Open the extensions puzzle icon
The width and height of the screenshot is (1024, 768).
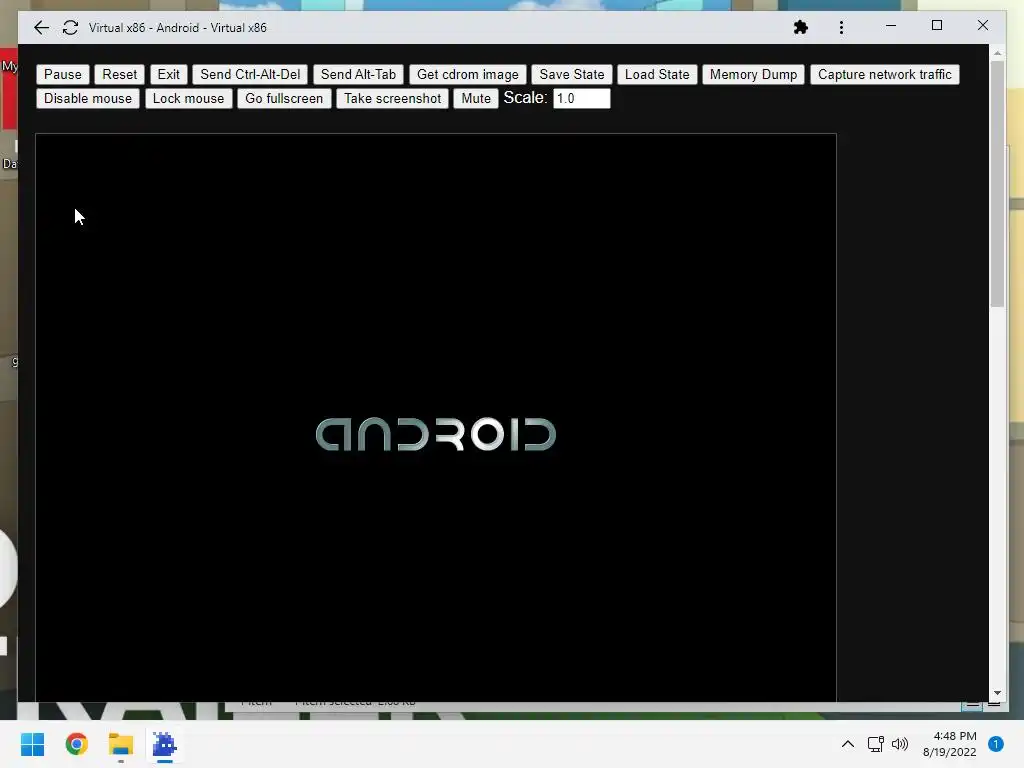(801, 27)
